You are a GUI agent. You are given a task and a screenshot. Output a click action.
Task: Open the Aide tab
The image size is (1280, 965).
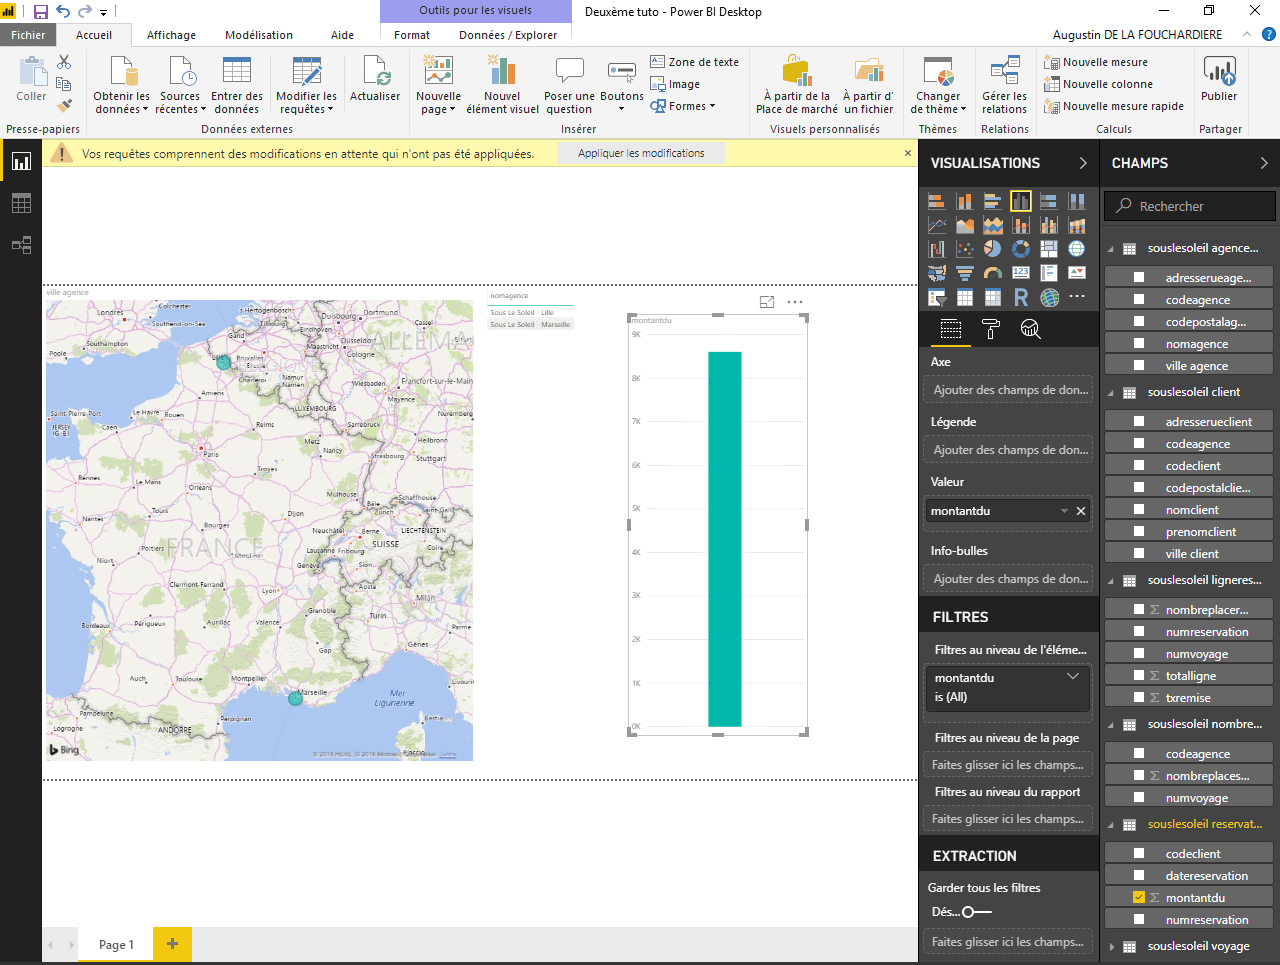point(342,35)
